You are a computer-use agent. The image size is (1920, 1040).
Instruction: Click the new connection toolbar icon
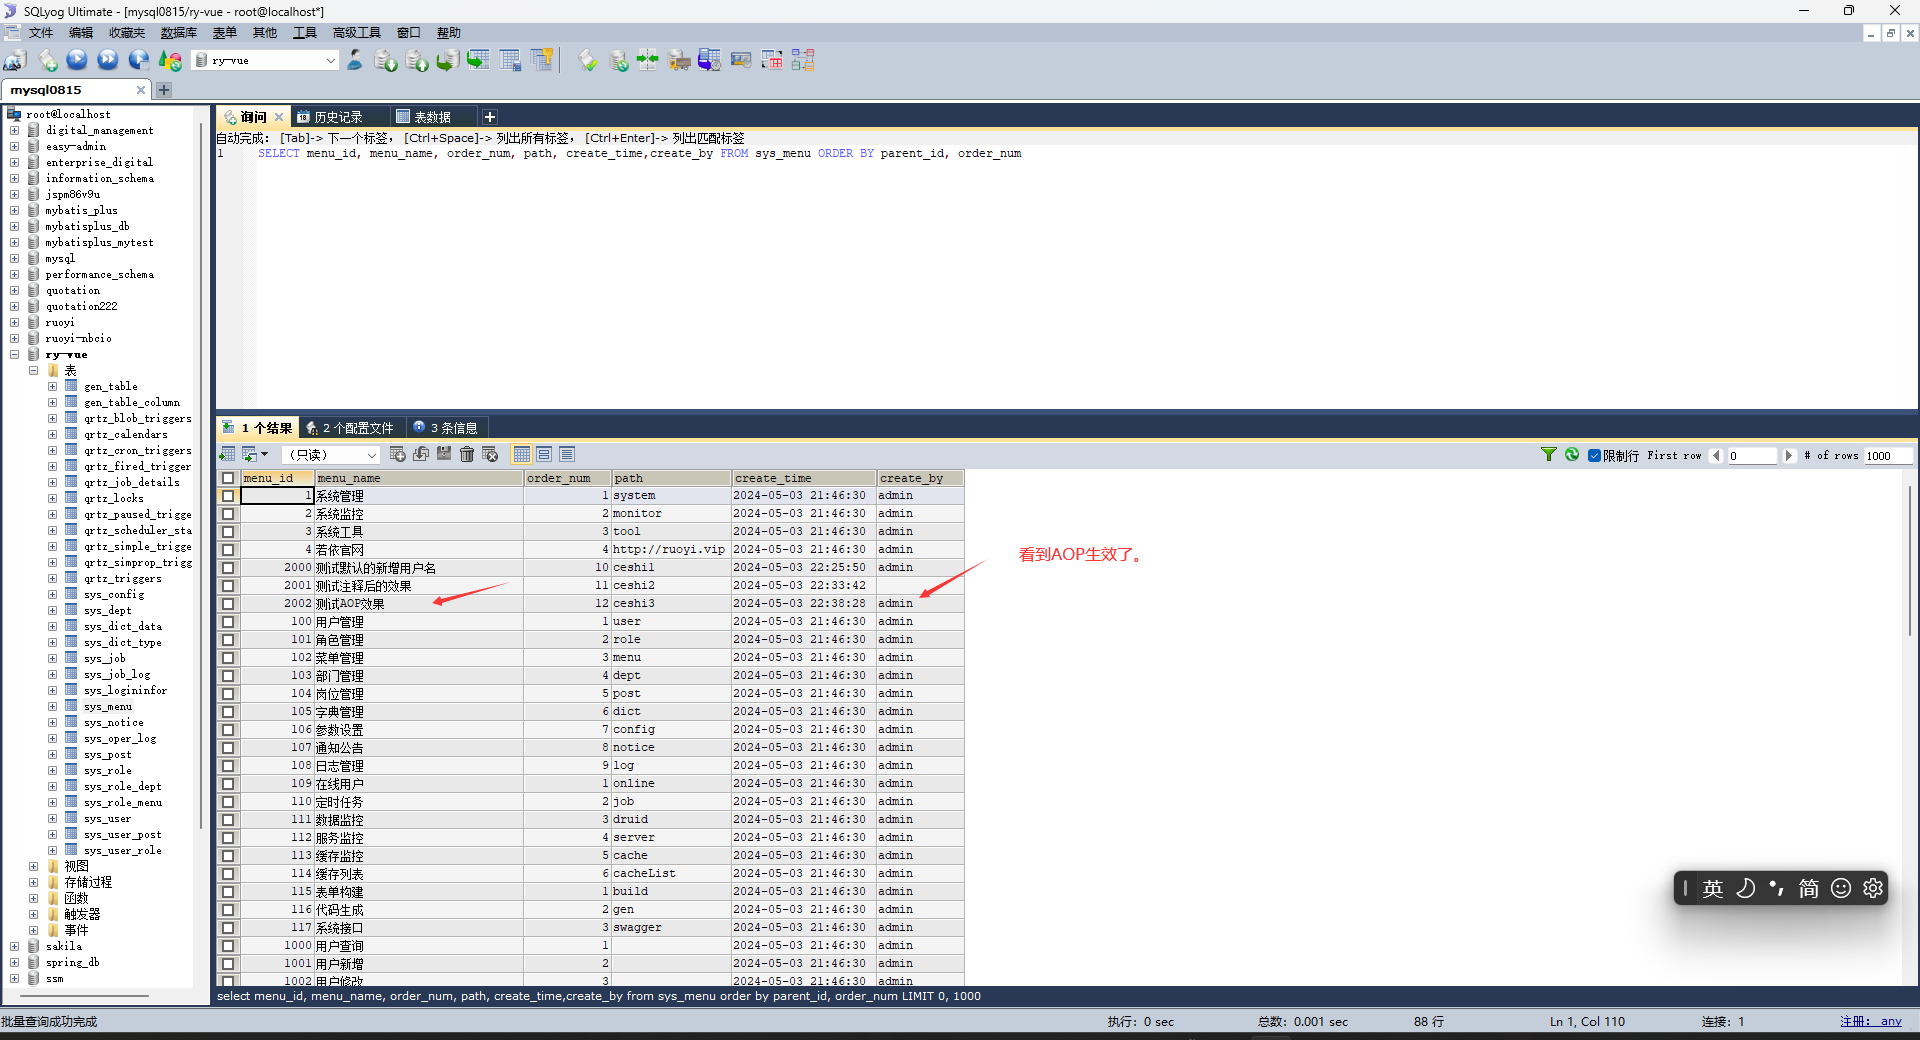tap(16, 61)
